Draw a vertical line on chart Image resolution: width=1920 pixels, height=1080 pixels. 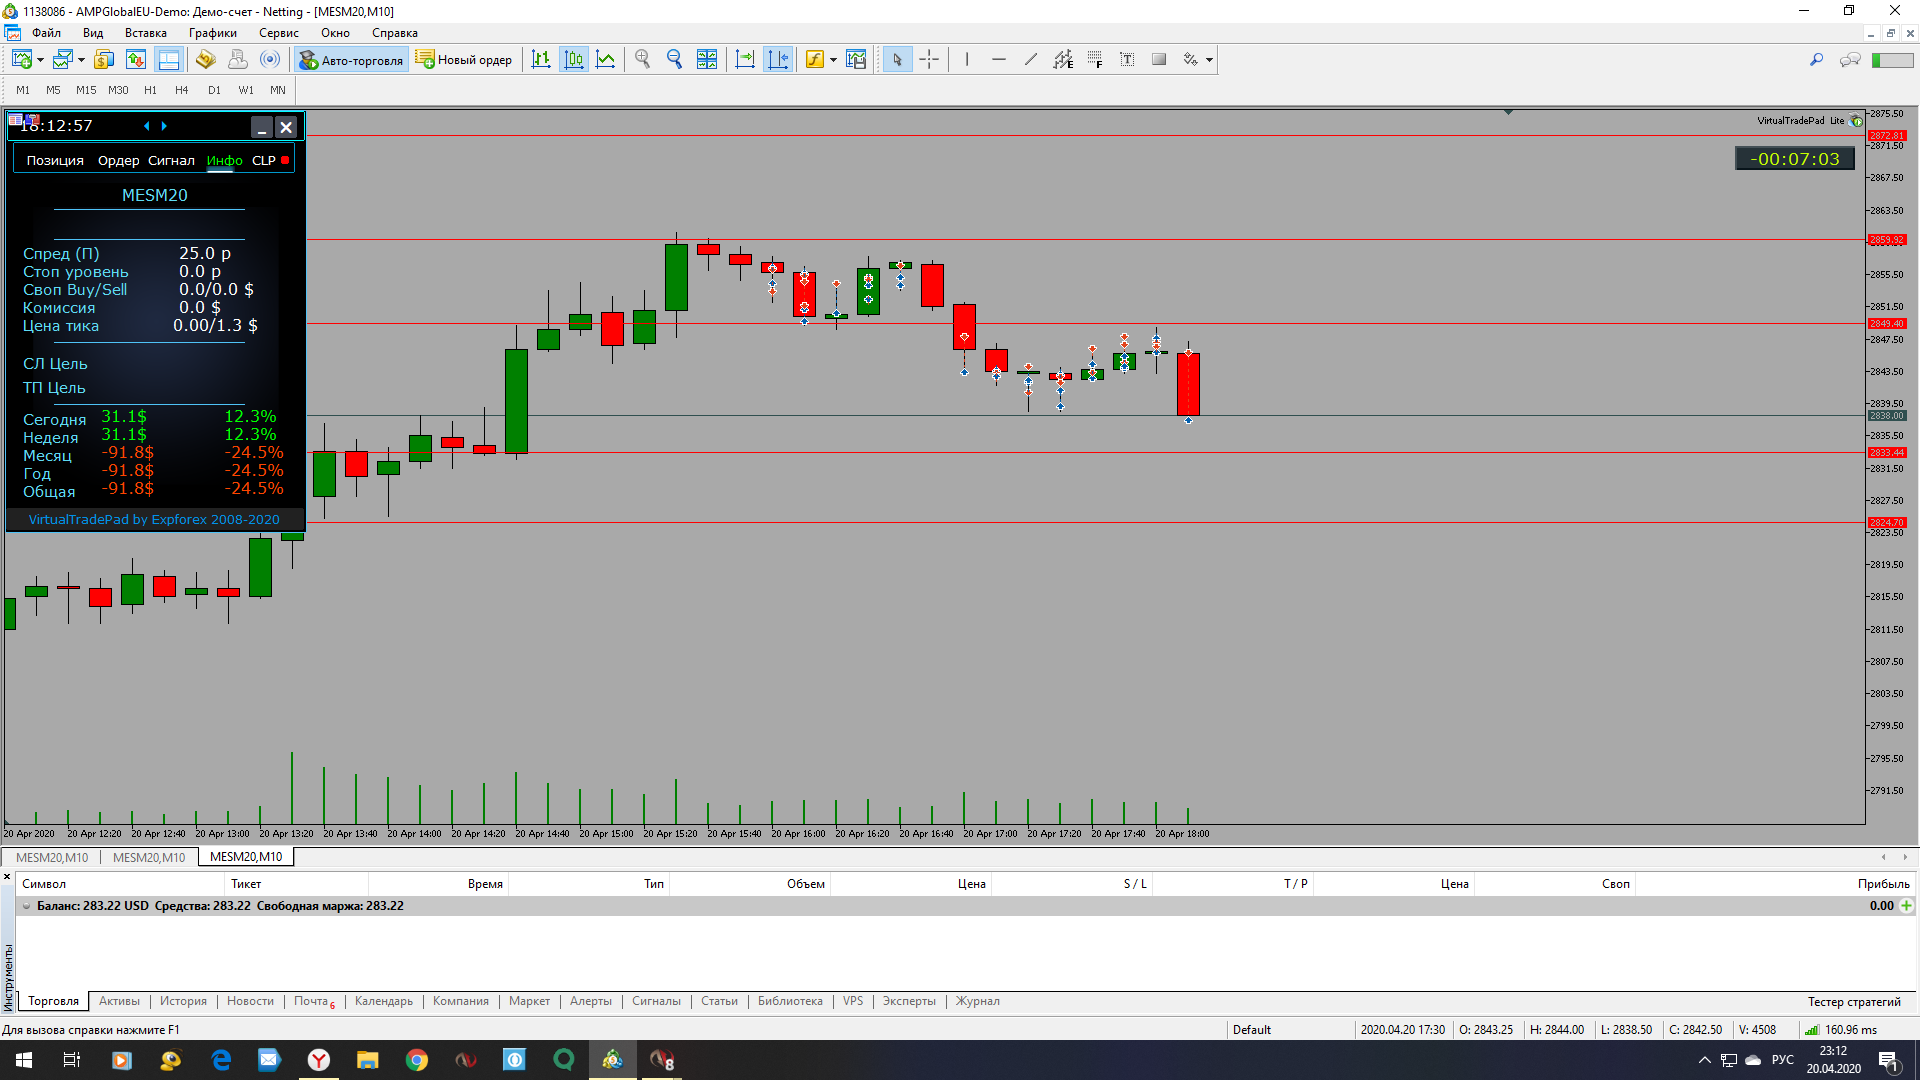(x=967, y=60)
